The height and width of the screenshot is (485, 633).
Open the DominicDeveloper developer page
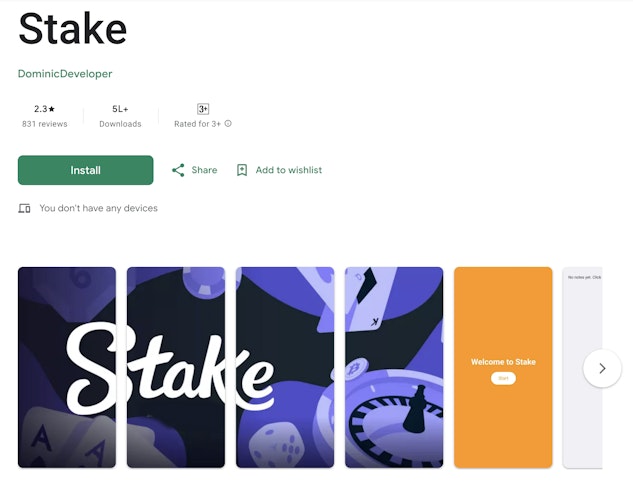65,74
